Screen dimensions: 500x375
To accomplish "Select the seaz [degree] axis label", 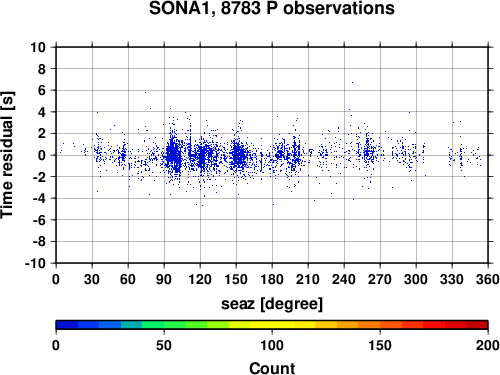I will pos(272,304).
